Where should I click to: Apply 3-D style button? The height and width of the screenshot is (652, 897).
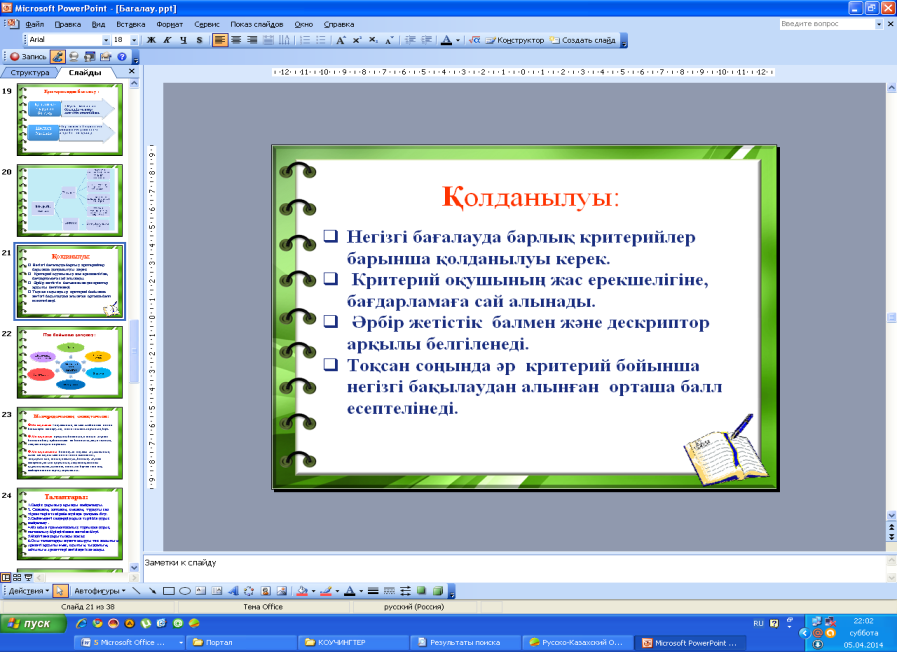(x=438, y=591)
